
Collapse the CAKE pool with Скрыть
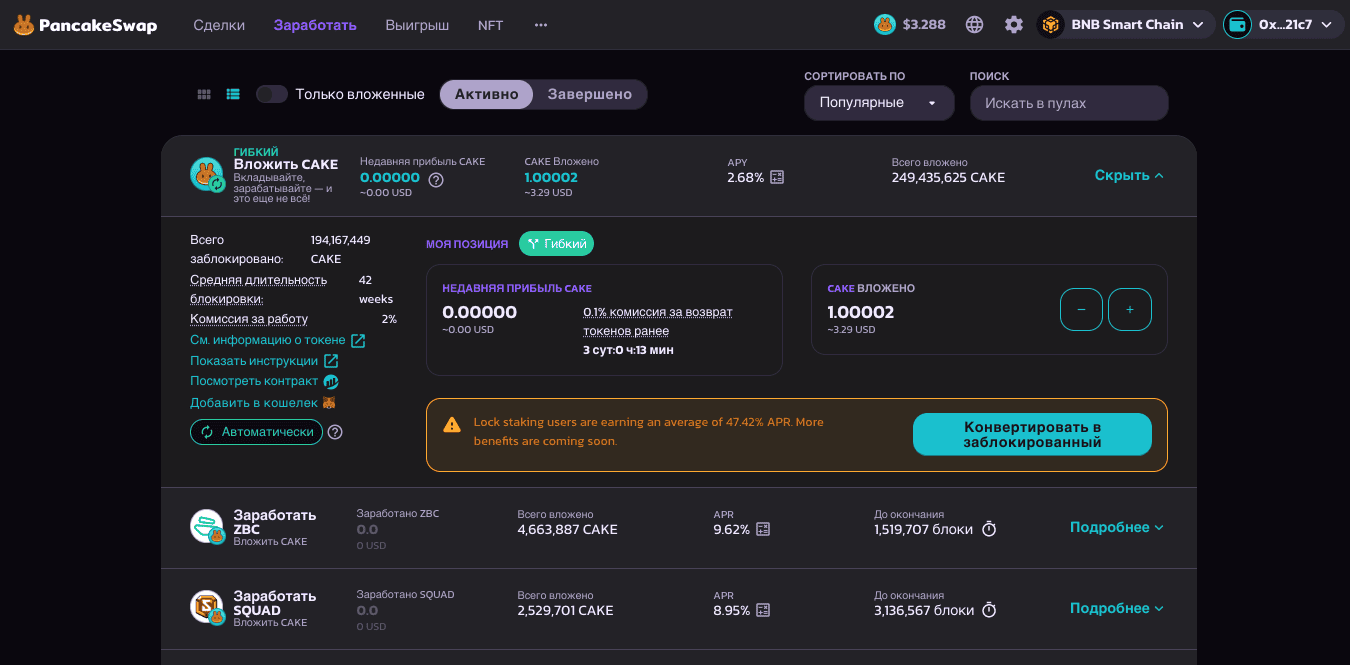coord(1129,175)
